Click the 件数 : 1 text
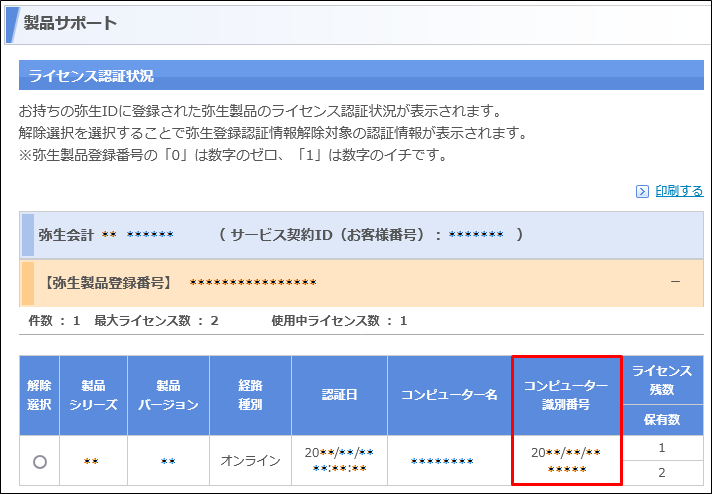 click(x=54, y=321)
